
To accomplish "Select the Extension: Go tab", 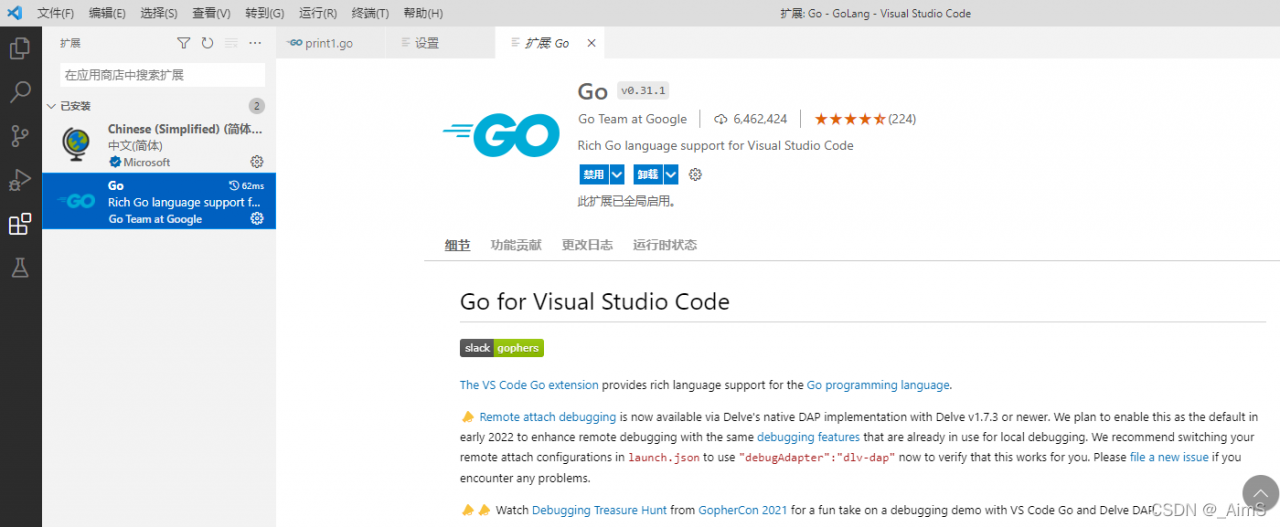I will coord(549,43).
